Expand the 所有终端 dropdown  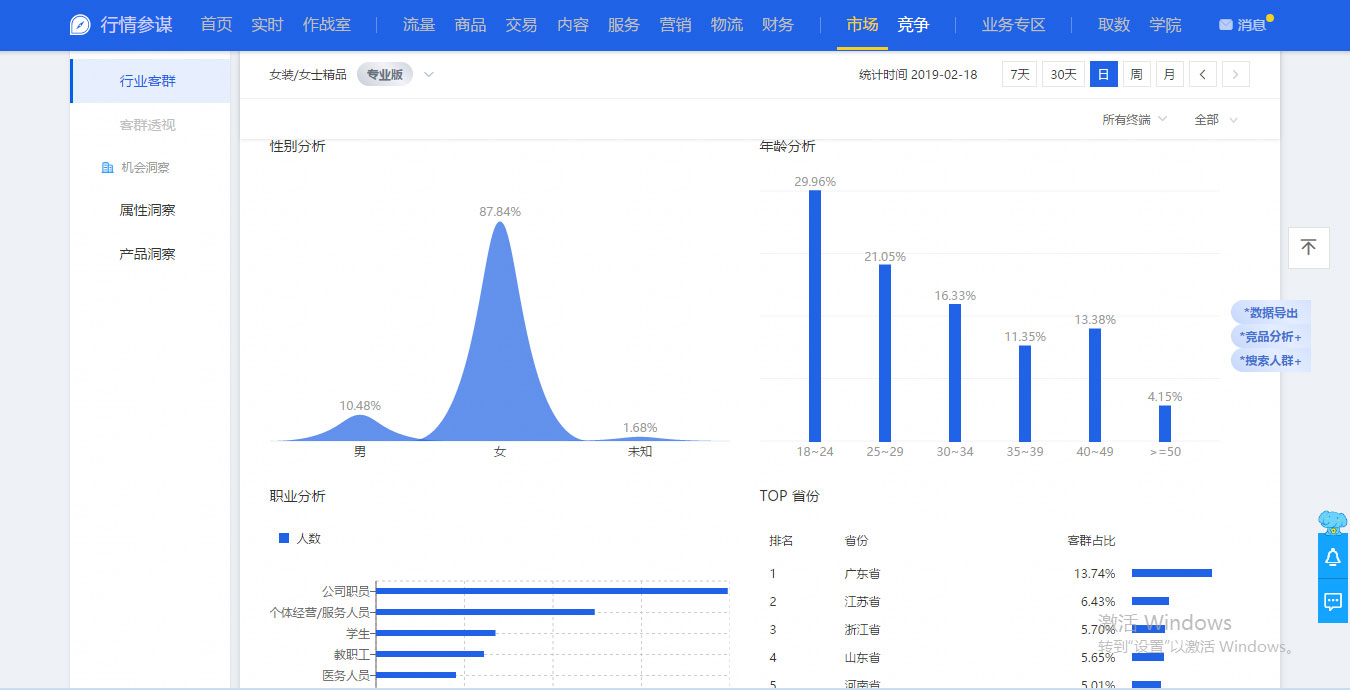[x=1134, y=120]
